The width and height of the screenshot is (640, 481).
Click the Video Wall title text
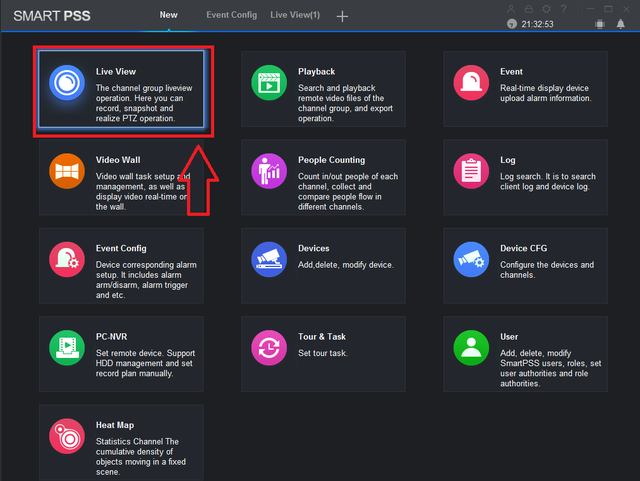pos(118,160)
